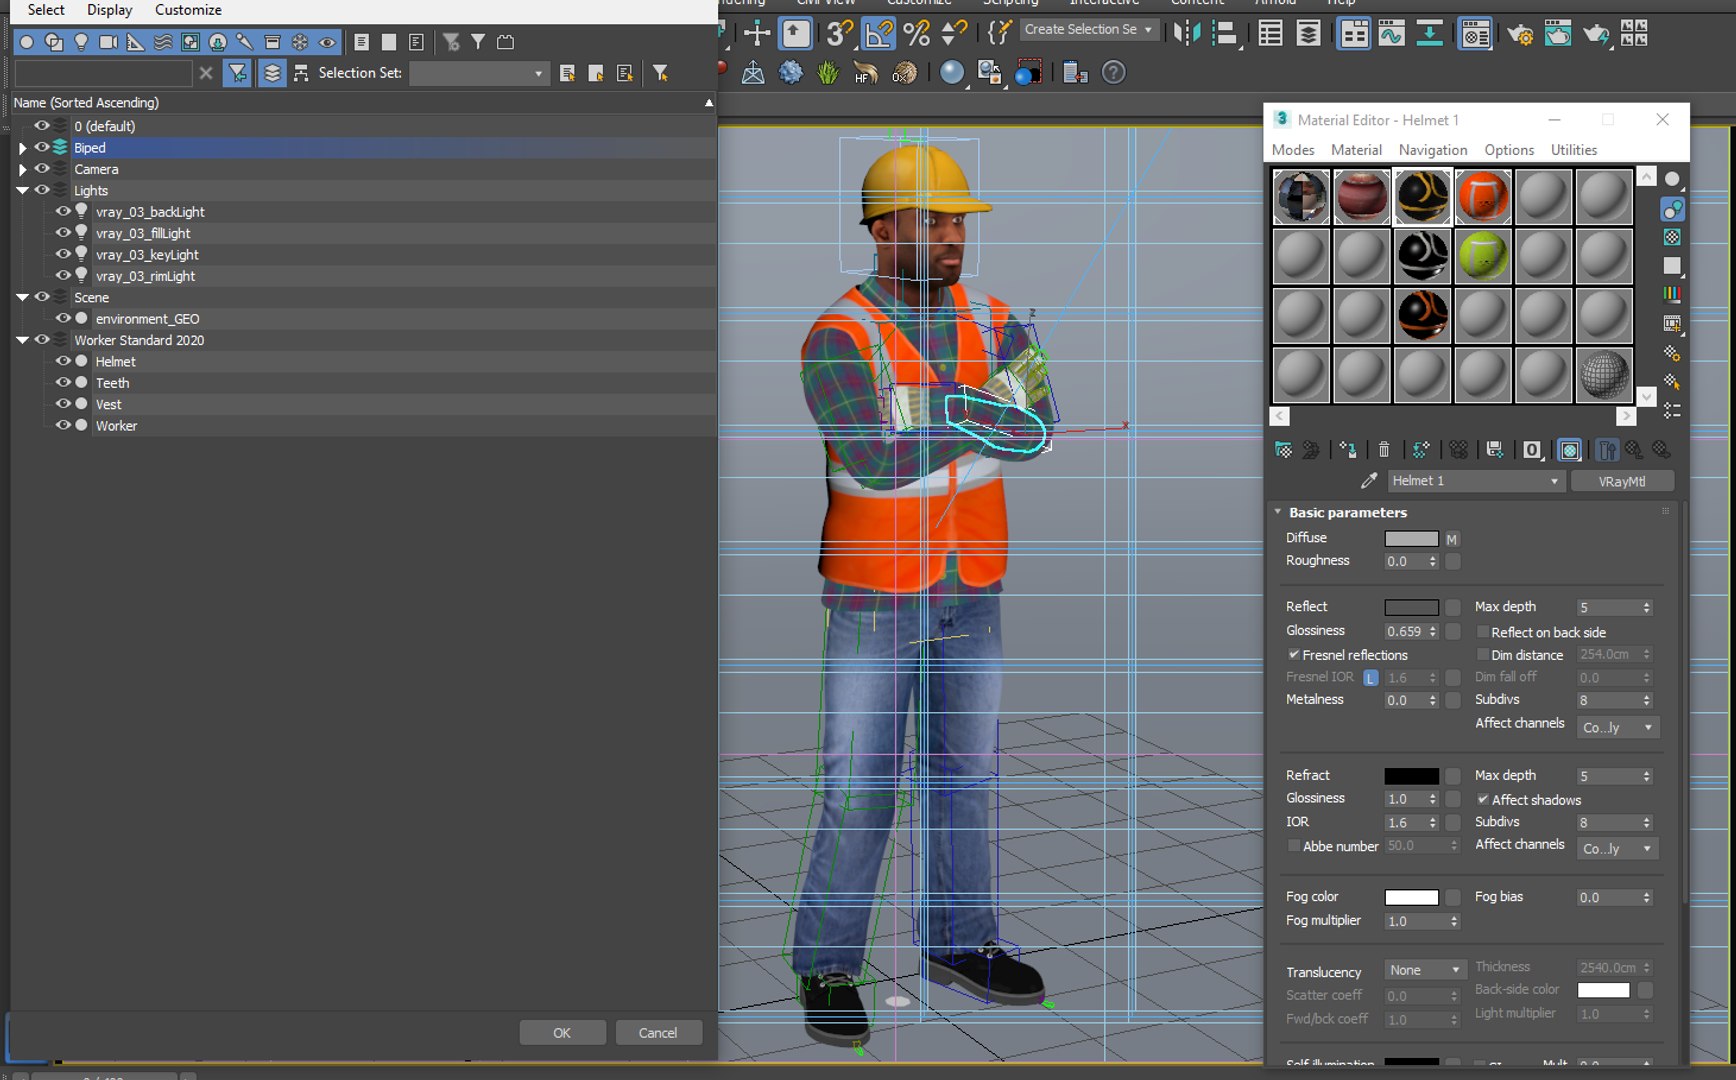Image resolution: width=1736 pixels, height=1080 pixels.
Task: Click the eyedropper pick material icon
Action: 1368,481
